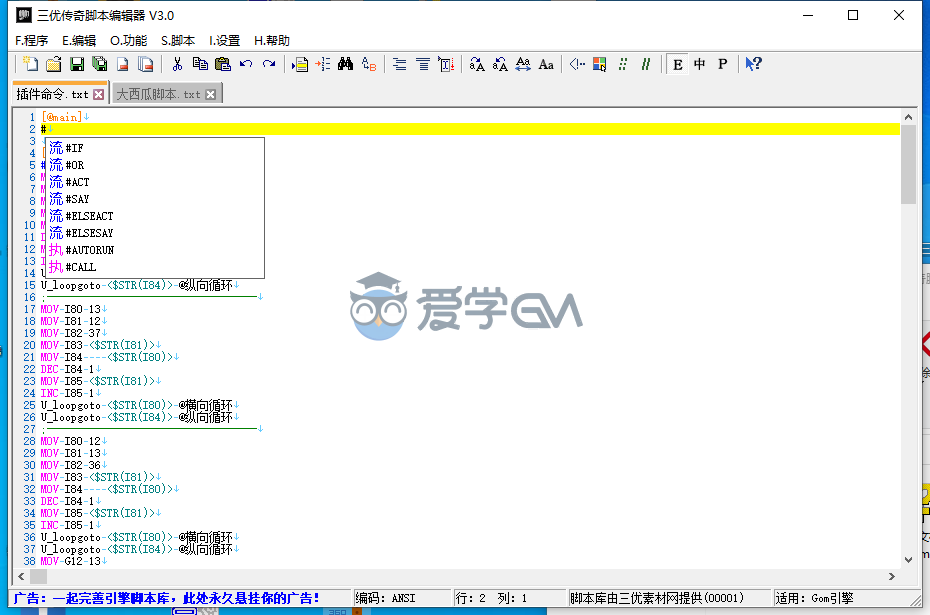
Task: Undo the last edit
Action: (246, 64)
